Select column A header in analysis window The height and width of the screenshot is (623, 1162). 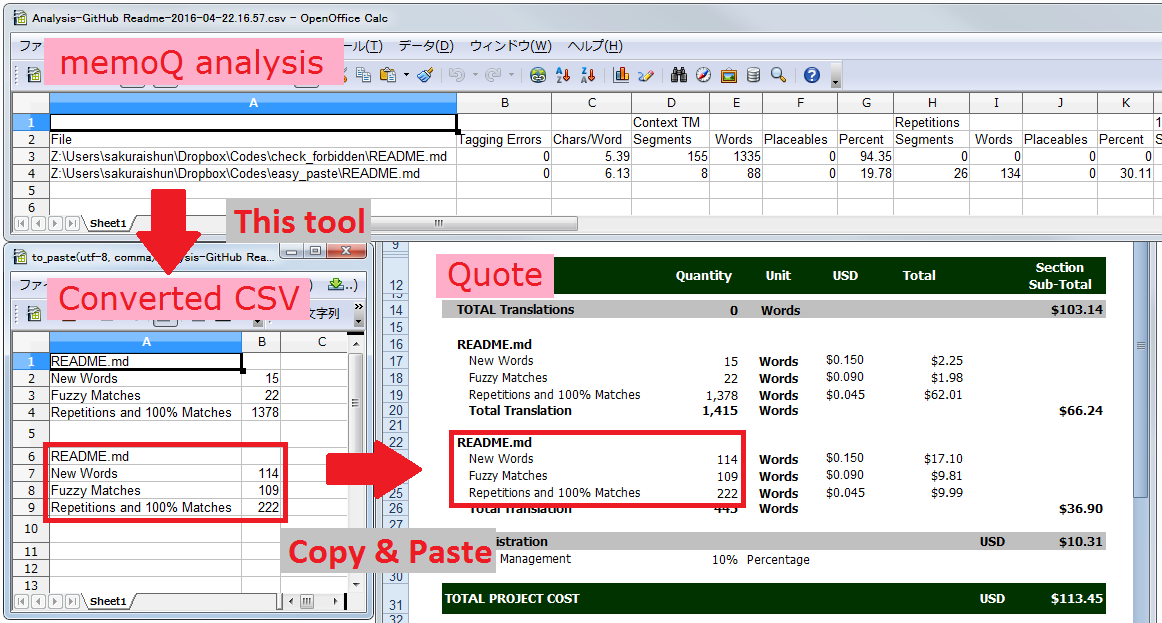pyautogui.click(x=253, y=103)
